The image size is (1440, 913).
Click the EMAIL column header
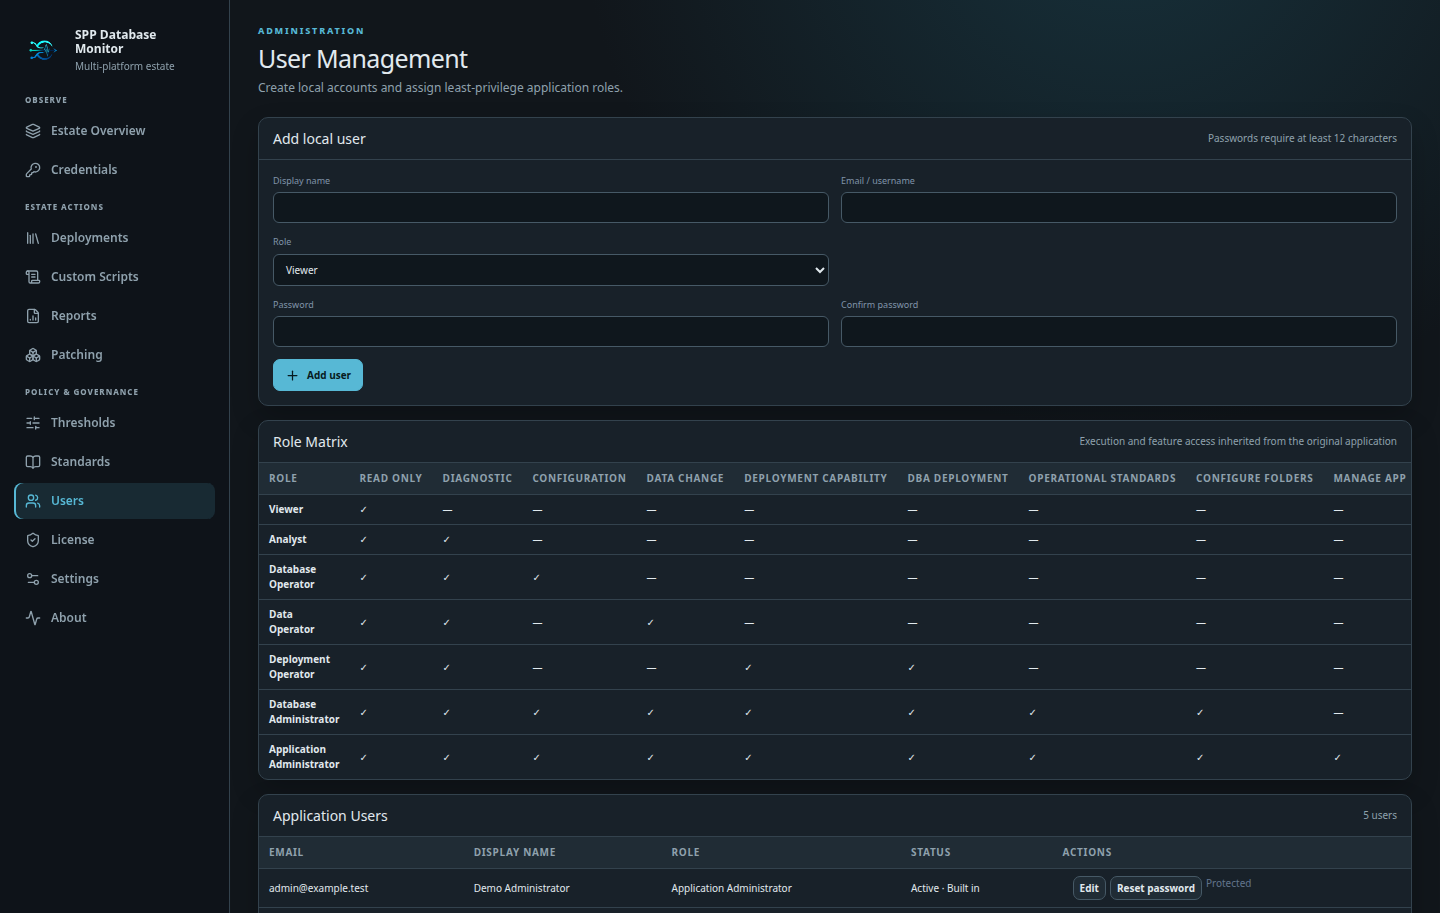[x=286, y=853]
